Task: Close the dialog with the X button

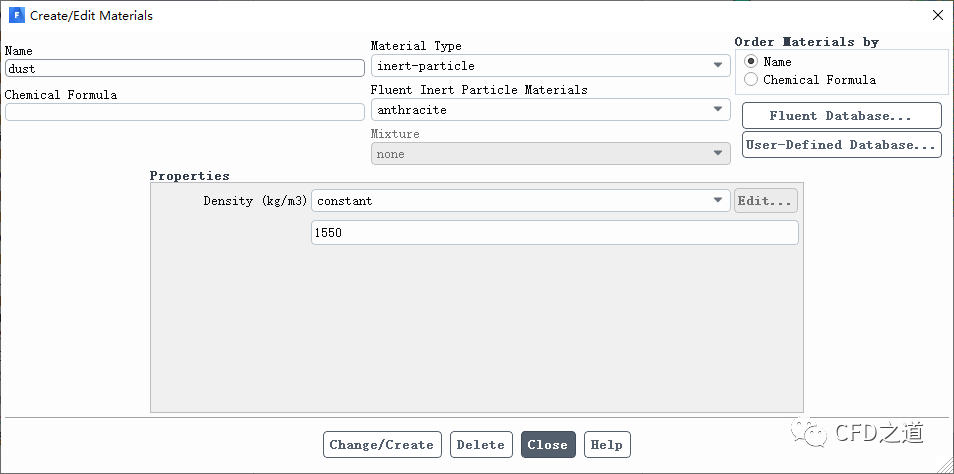Action: [x=937, y=15]
